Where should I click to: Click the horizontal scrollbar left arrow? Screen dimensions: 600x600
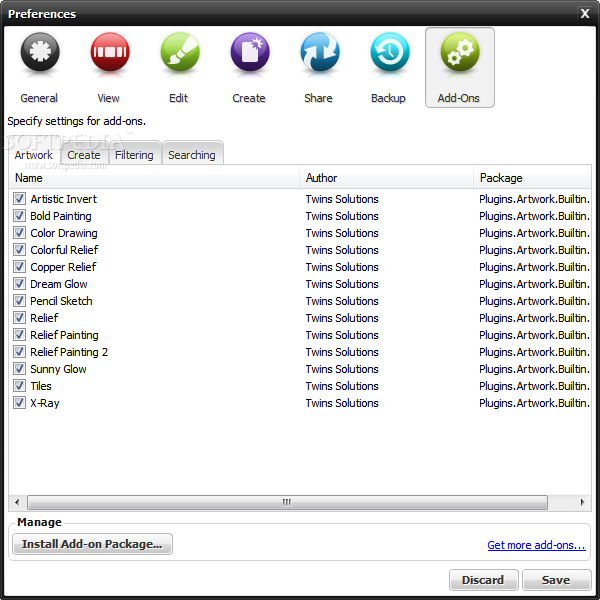pos(17,502)
